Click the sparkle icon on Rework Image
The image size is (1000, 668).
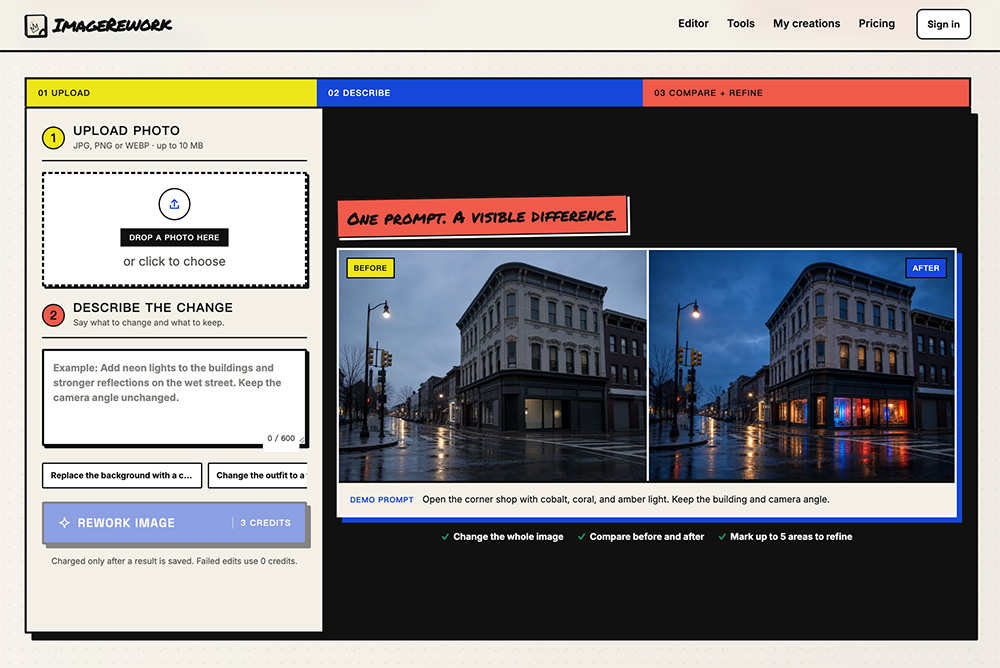coord(64,523)
